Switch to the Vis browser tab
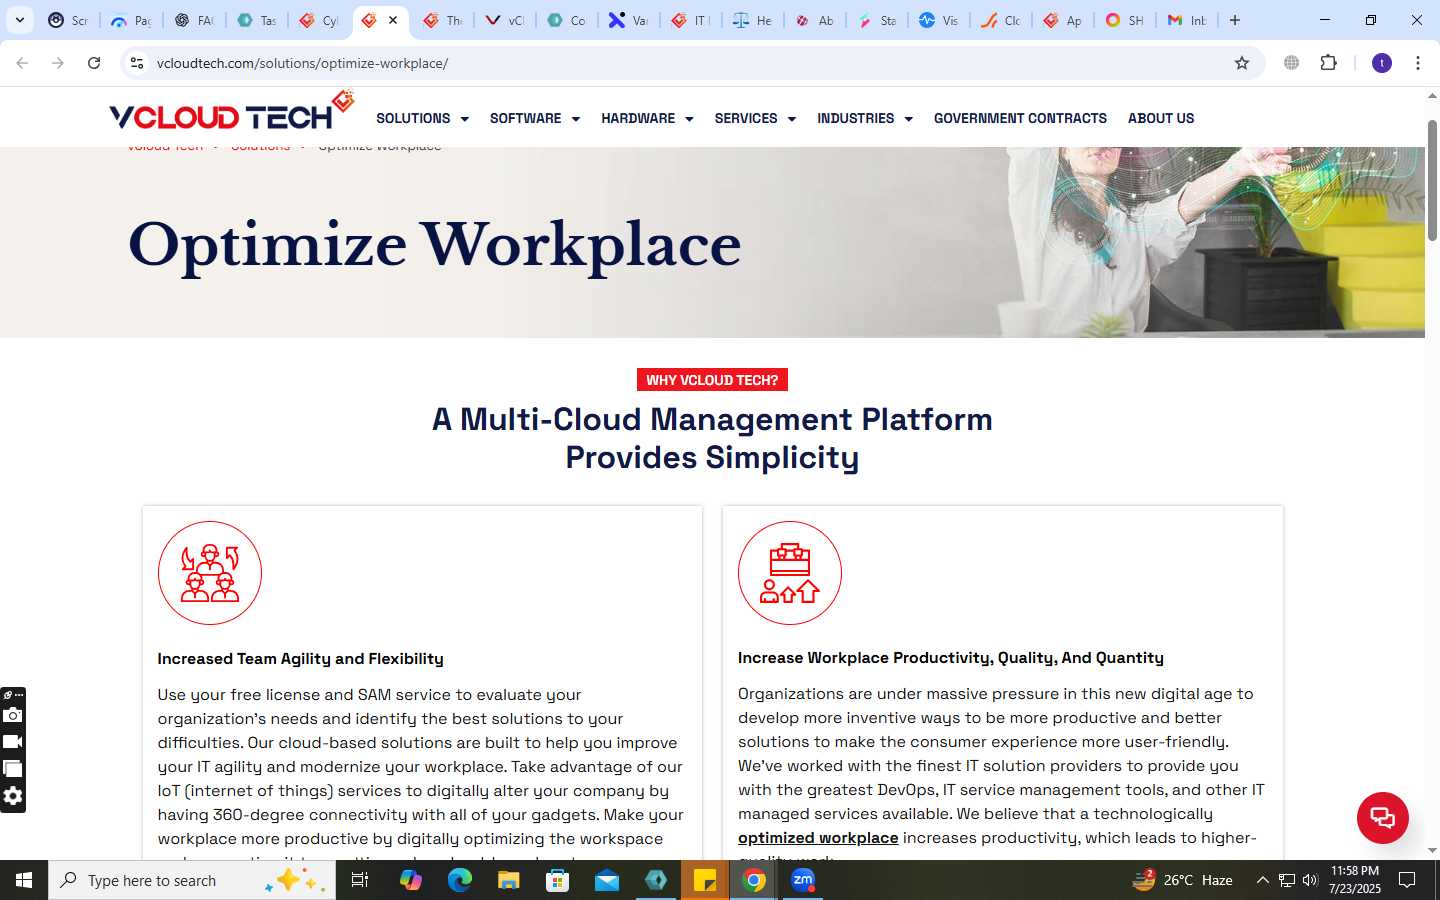The width and height of the screenshot is (1440, 900). pos(939,20)
